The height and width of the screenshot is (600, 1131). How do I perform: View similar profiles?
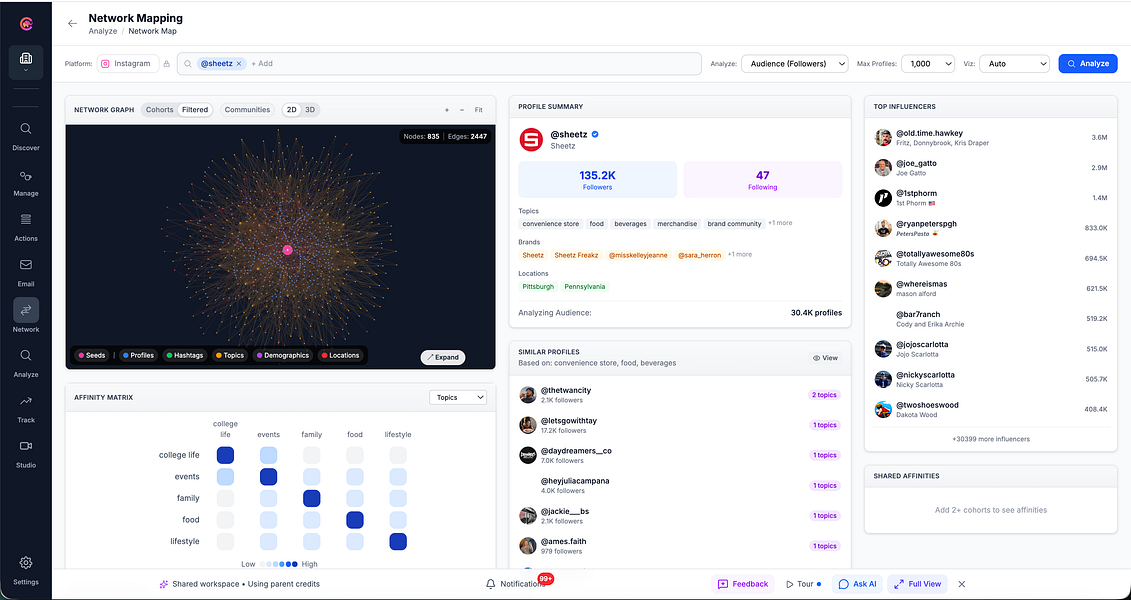coord(825,358)
